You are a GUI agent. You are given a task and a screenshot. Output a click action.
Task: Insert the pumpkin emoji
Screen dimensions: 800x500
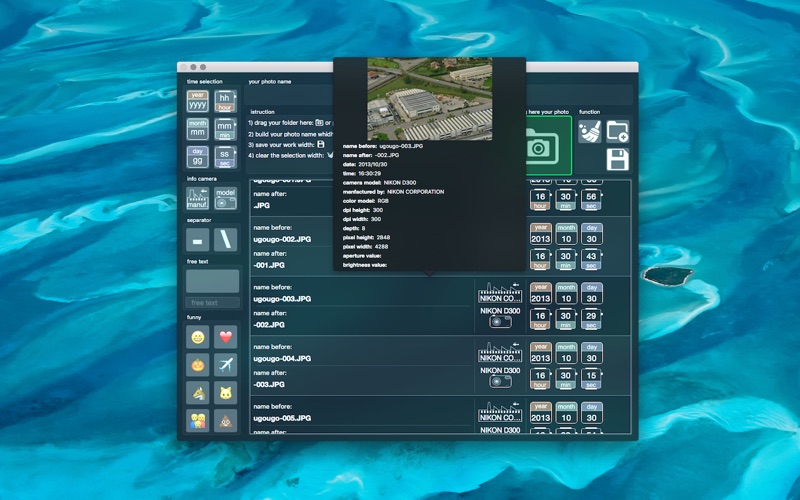(198, 365)
